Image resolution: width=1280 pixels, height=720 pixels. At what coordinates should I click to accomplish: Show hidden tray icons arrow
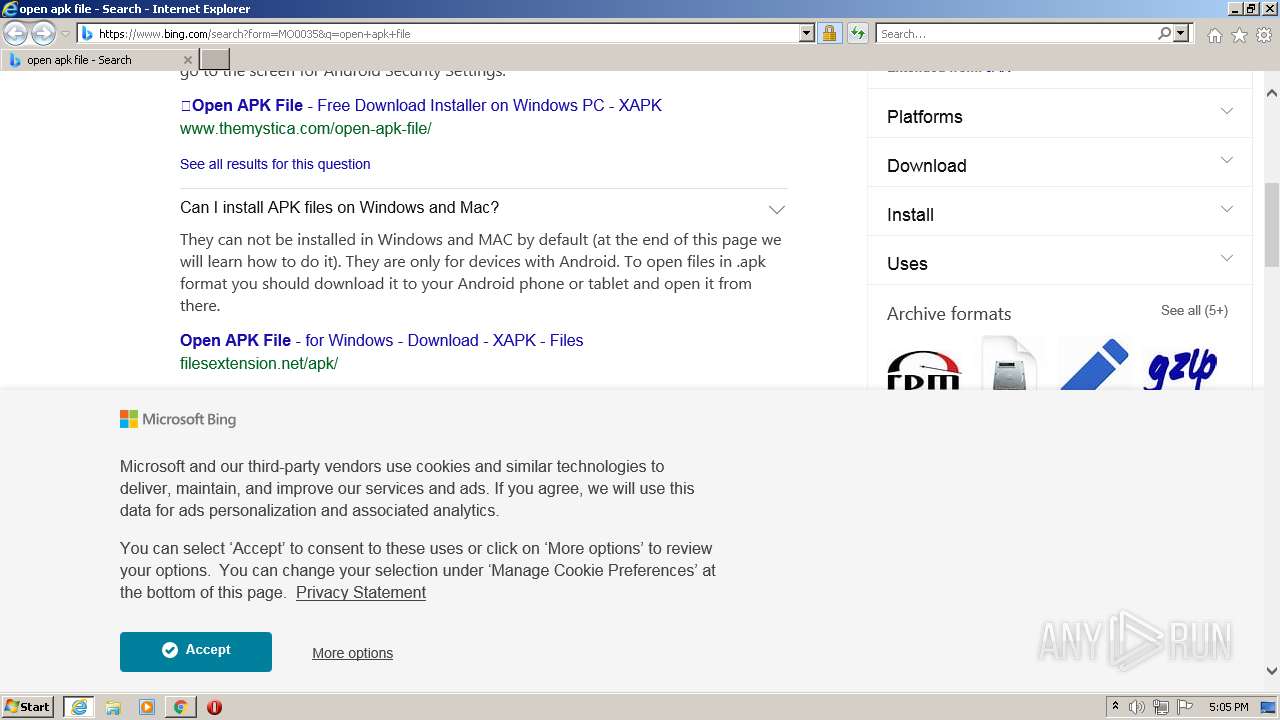click(1115, 707)
